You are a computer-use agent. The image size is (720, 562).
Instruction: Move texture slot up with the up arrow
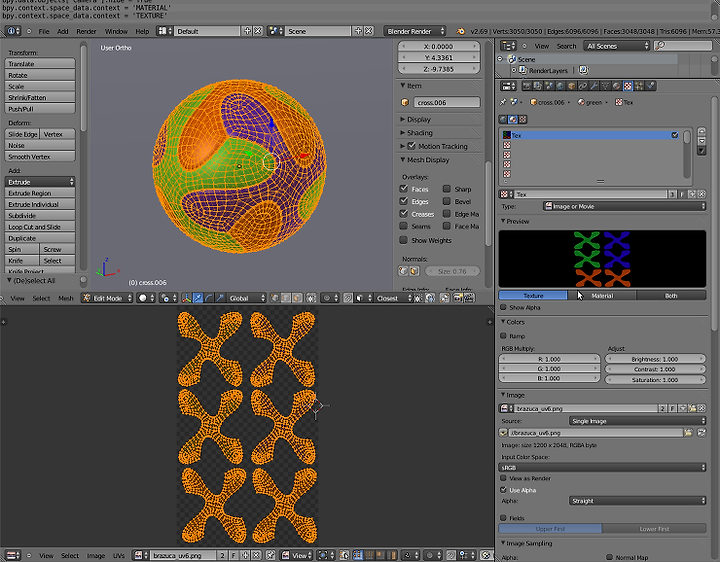tap(702, 131)
